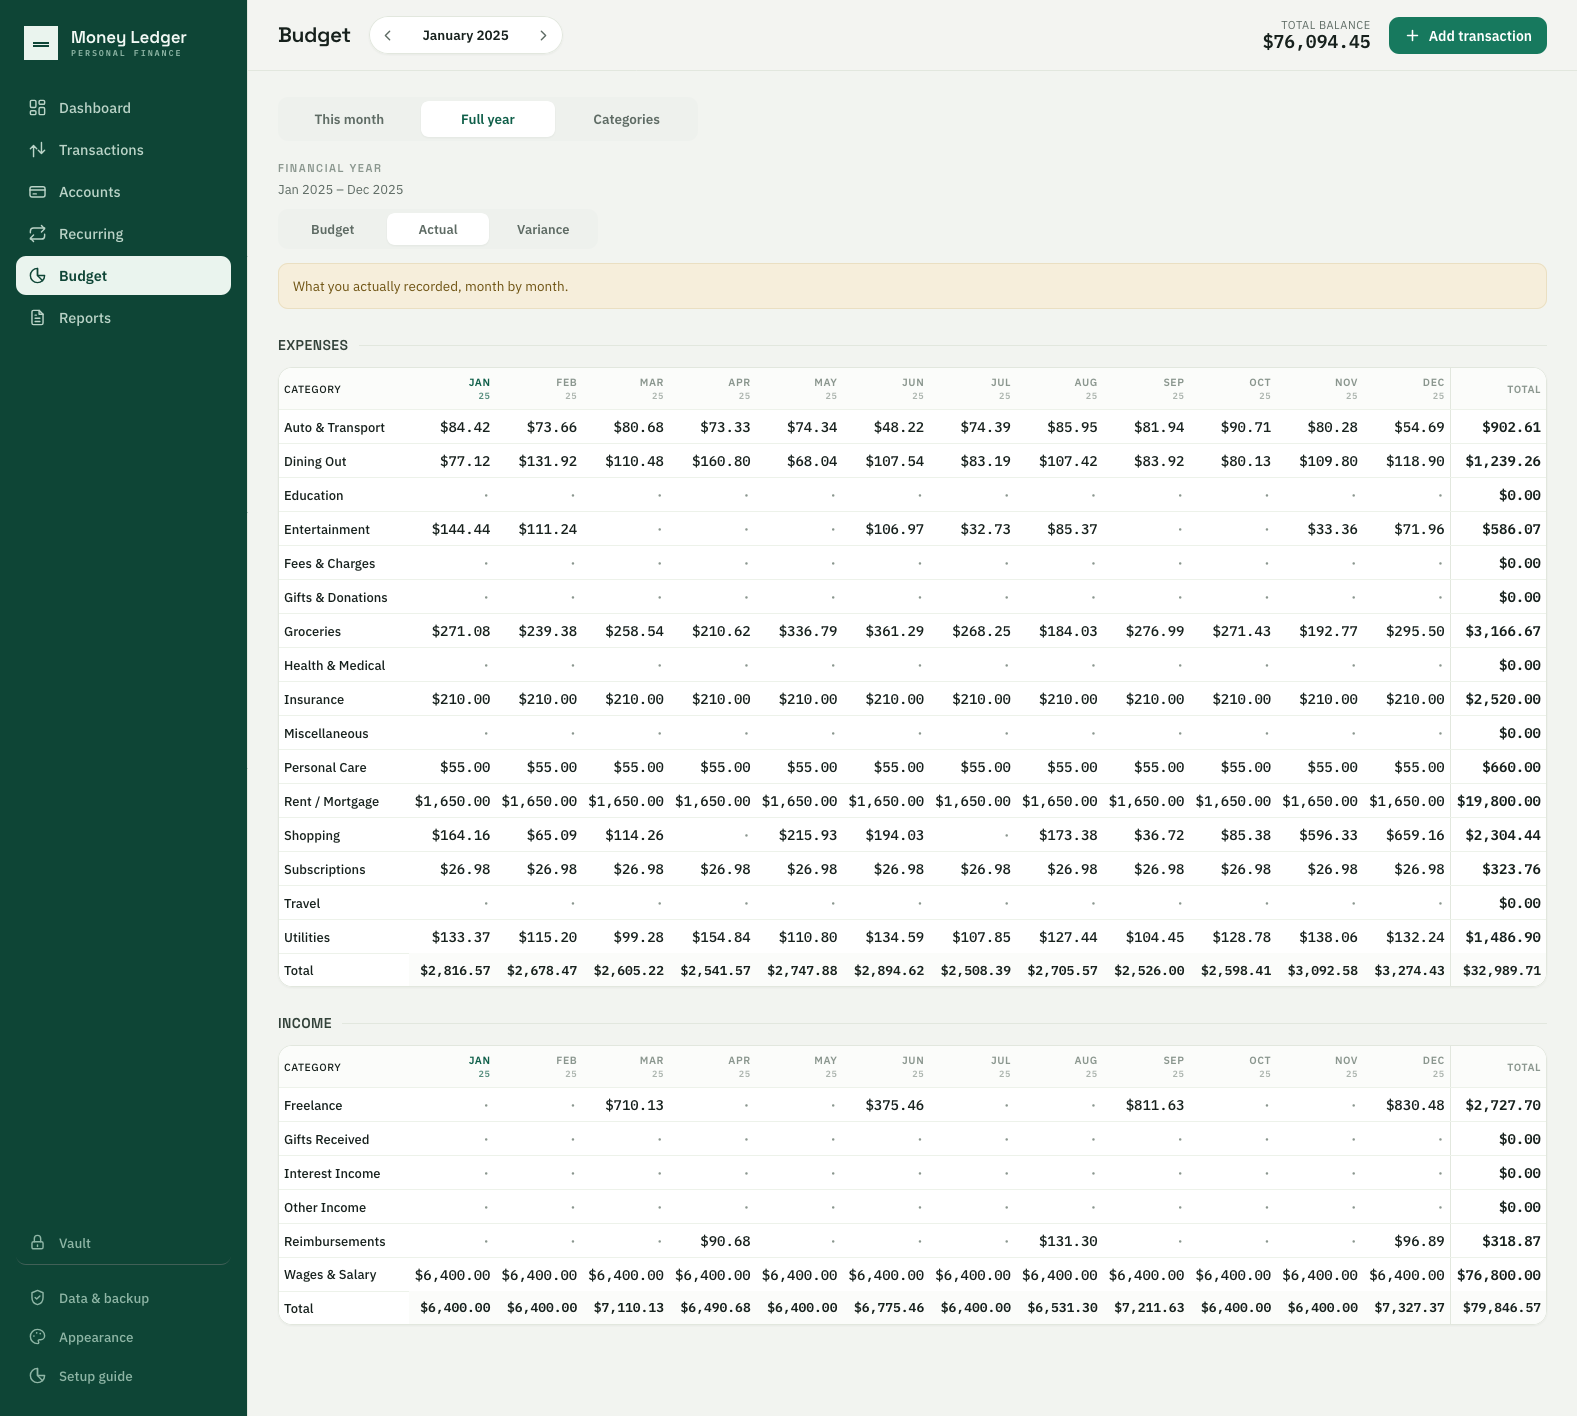Viewport: 1577px width, 1416px height.
Task: Open Data & backup settings
Action: coord(123,1298)
